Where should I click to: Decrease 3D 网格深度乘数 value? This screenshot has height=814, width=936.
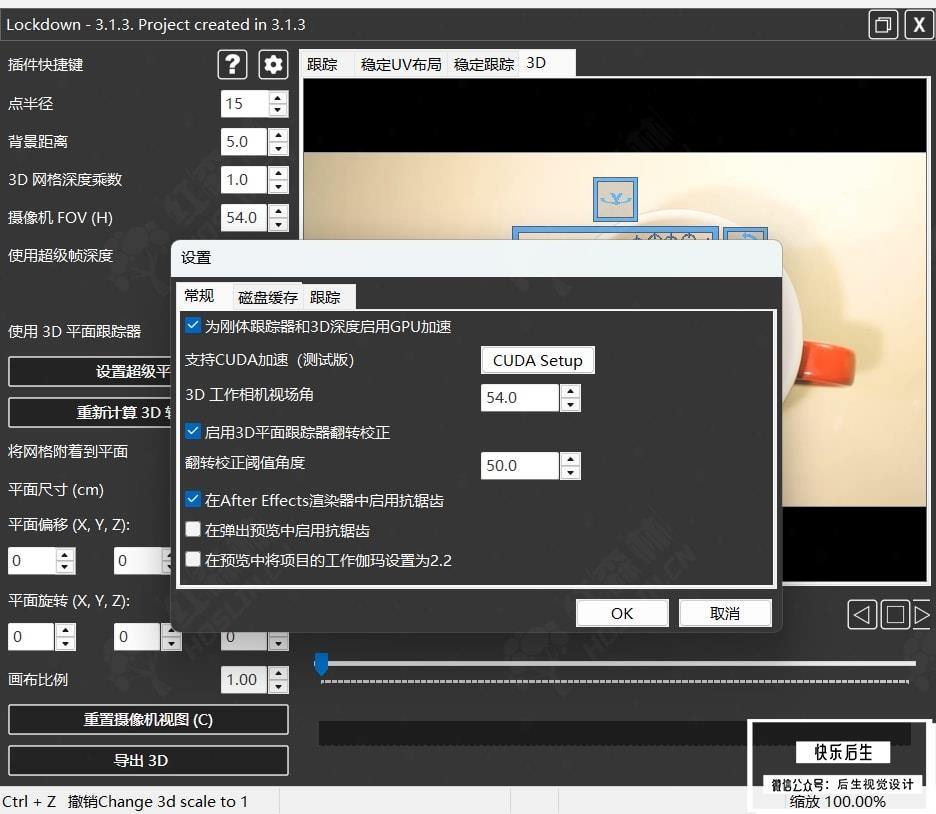point(278,187)
